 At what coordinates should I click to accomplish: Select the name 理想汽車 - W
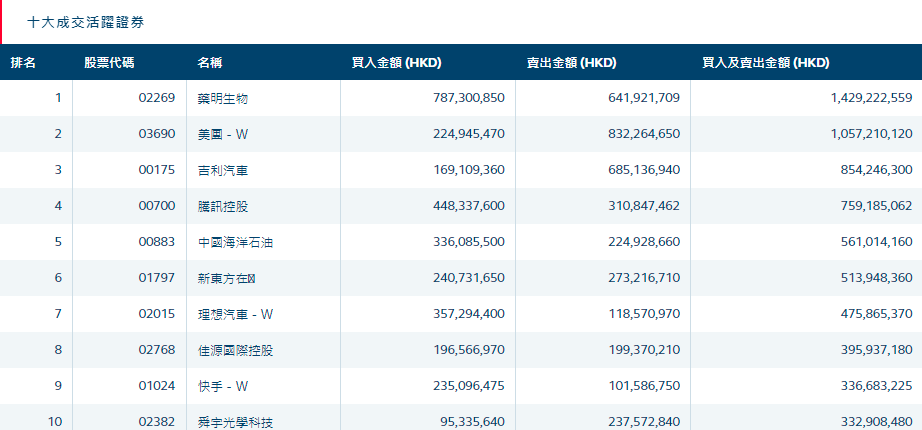pos(236,315)
